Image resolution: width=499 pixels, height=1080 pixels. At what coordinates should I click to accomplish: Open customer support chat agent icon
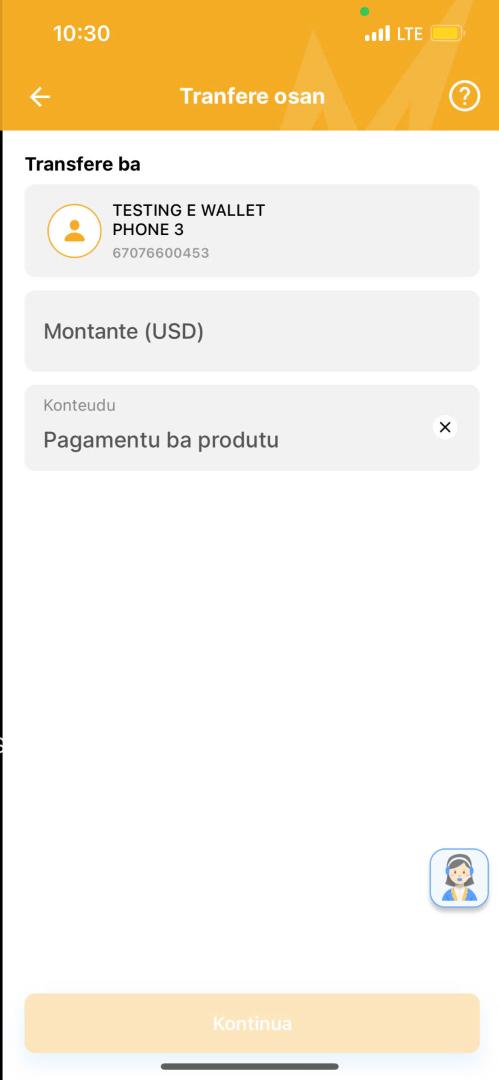(x=459, y=878)
